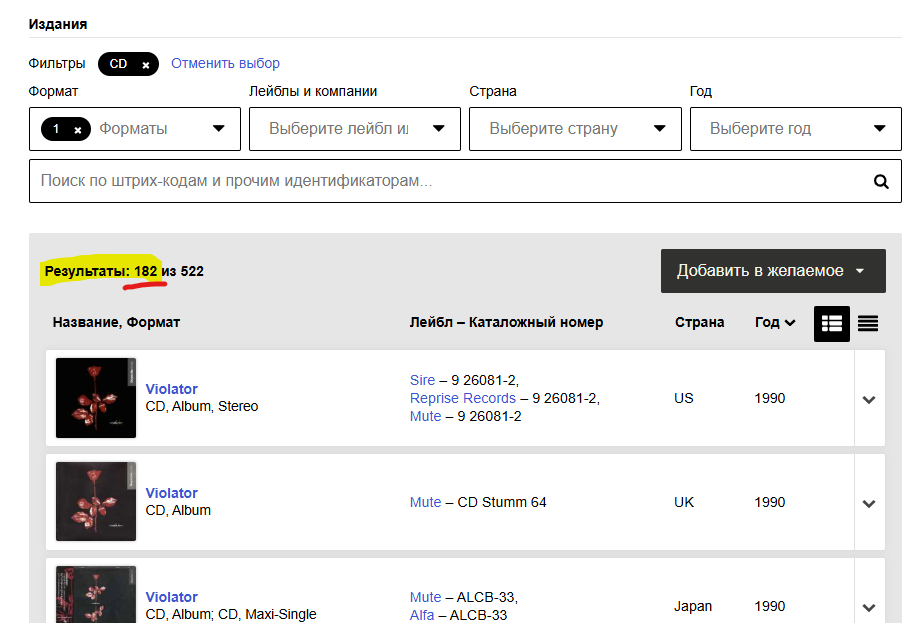Click the search magnifier icon

tap(881, 182)
